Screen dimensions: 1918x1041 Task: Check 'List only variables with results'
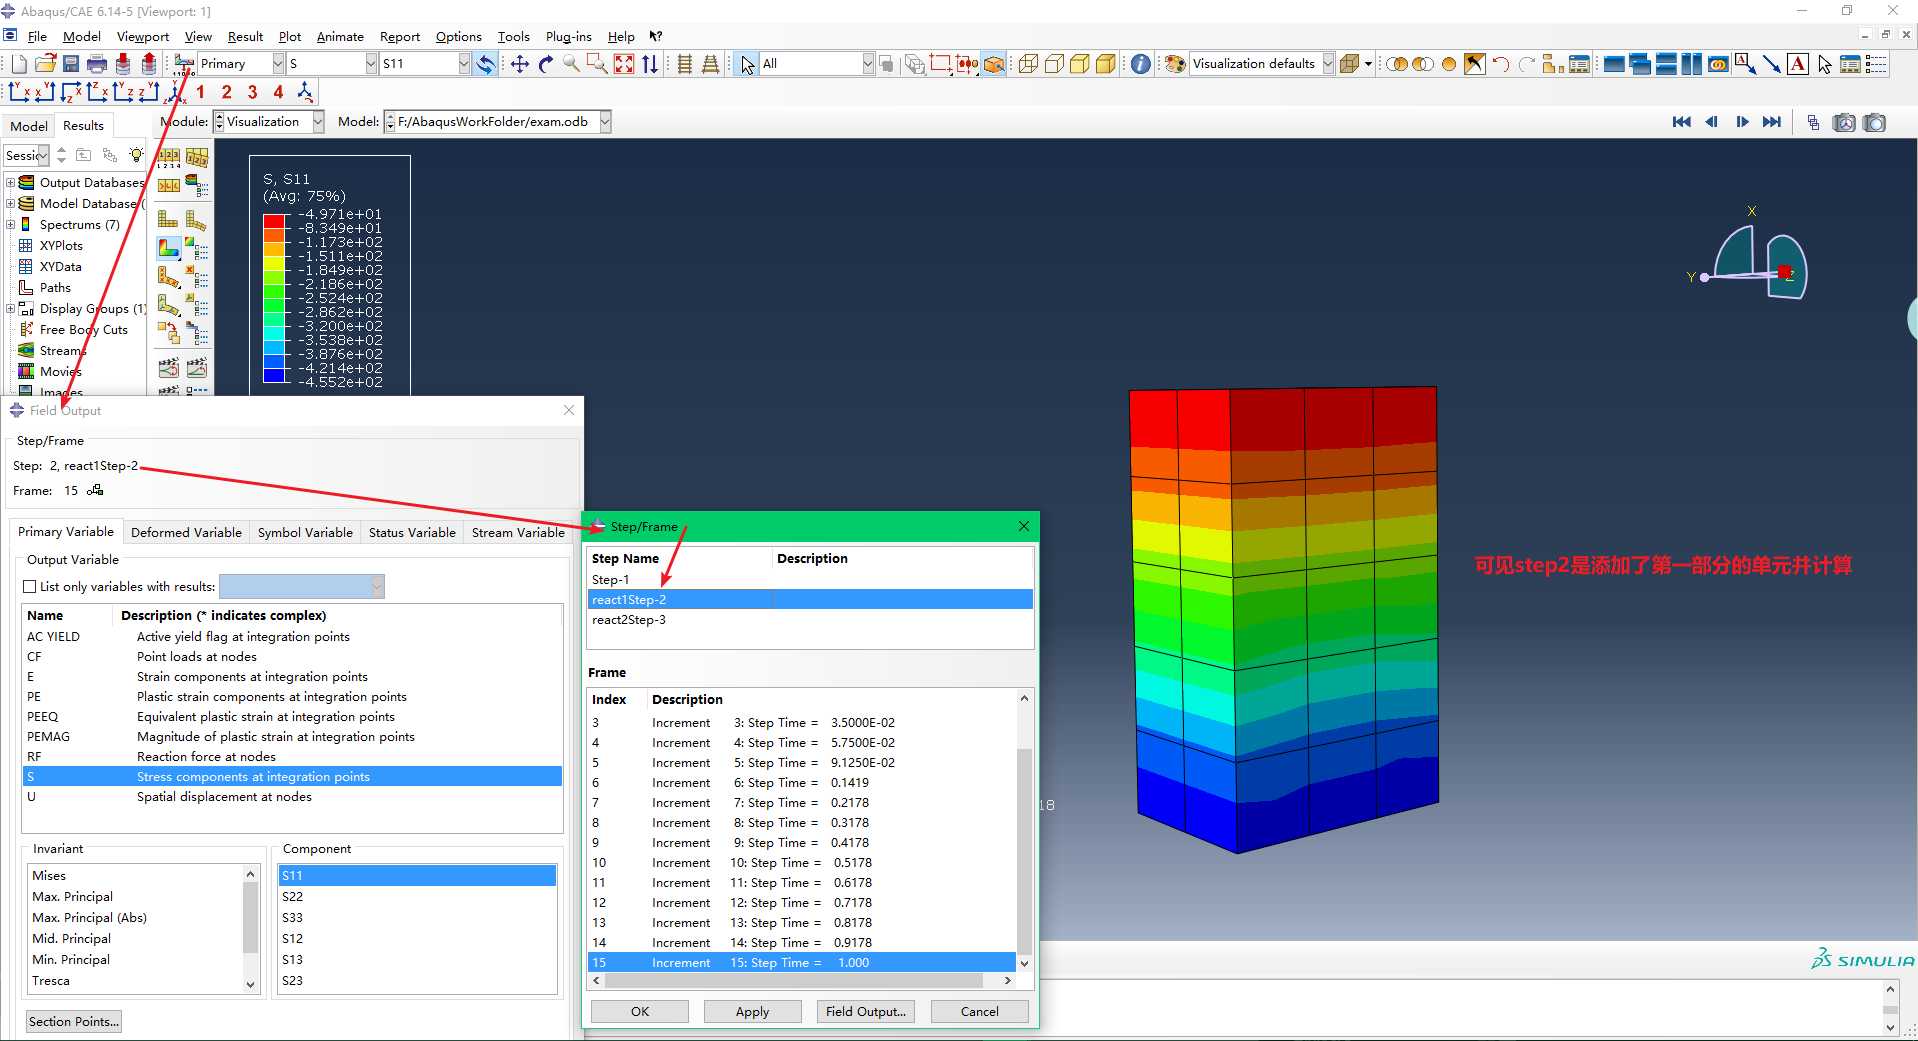[x=30, y=587]
